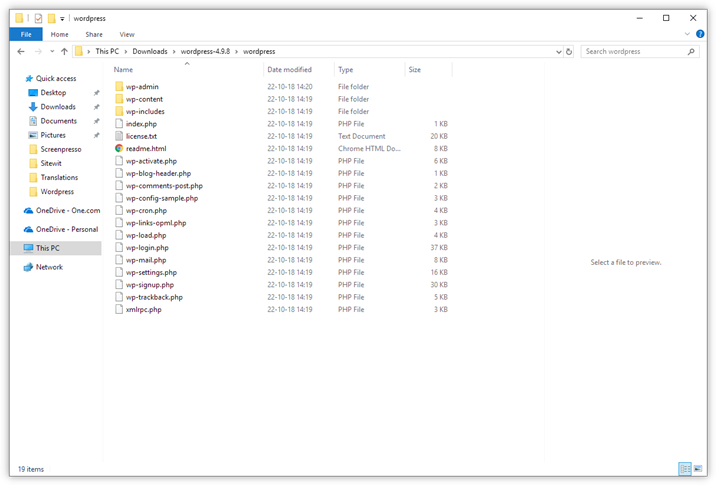Expand the wordpress-4.9.8 breadcrumb chevron

[x=237, y=52]
